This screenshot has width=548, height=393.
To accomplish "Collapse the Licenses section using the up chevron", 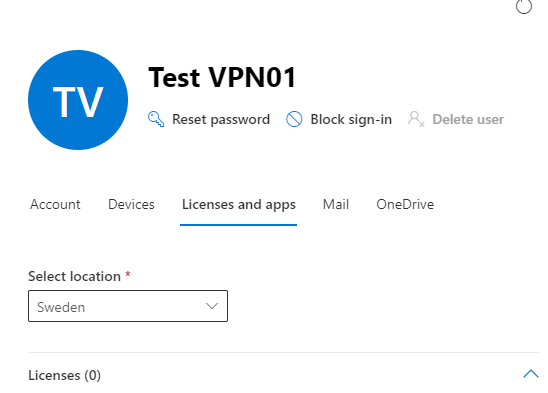I will coord(531,374).
